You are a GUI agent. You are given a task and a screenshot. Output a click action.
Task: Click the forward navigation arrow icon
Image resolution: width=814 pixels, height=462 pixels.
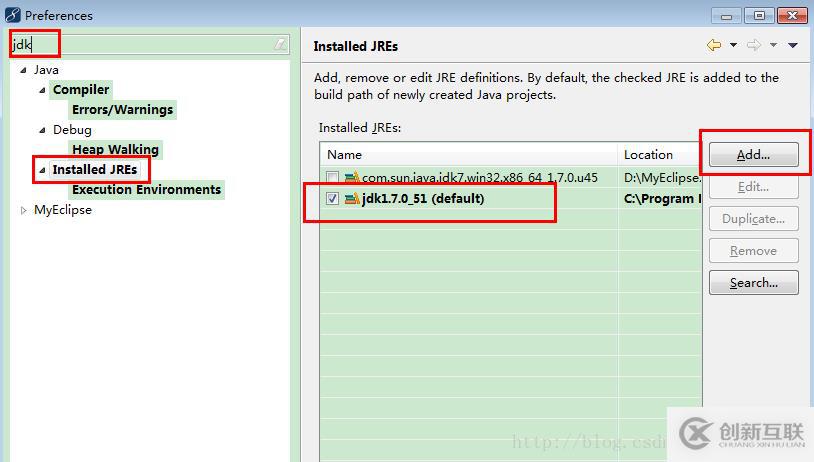(x=754, y=45)
